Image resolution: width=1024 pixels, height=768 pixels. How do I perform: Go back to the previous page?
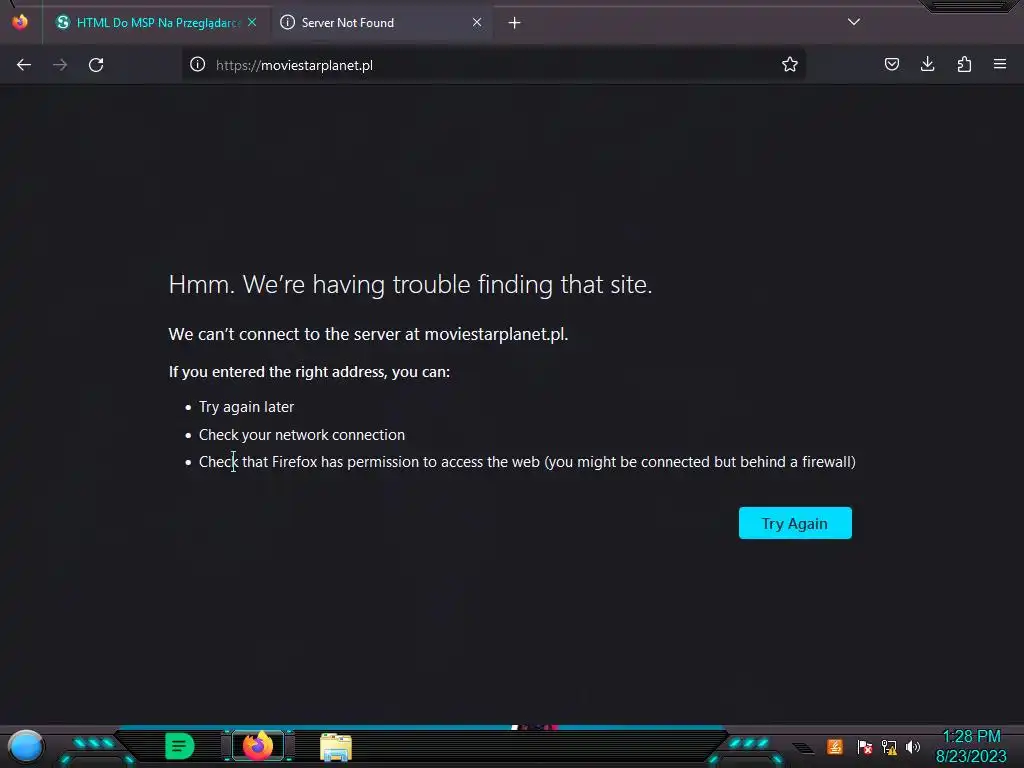pos(24,65)
